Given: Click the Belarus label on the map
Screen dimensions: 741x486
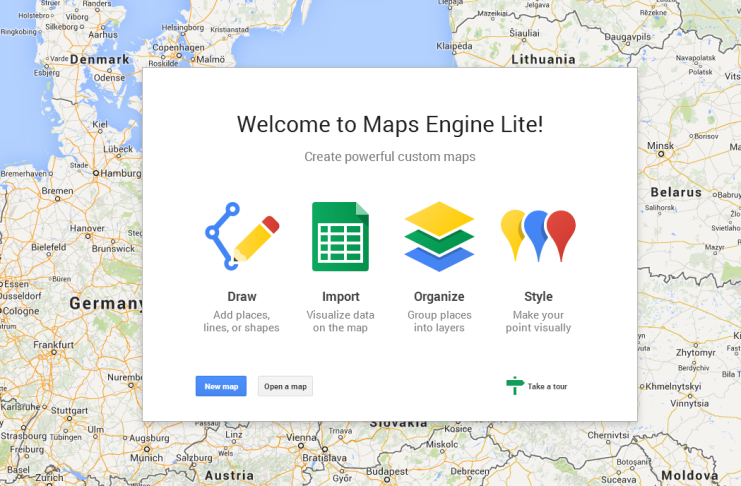Looking at the screenshot, I should (x=677, y=191).
